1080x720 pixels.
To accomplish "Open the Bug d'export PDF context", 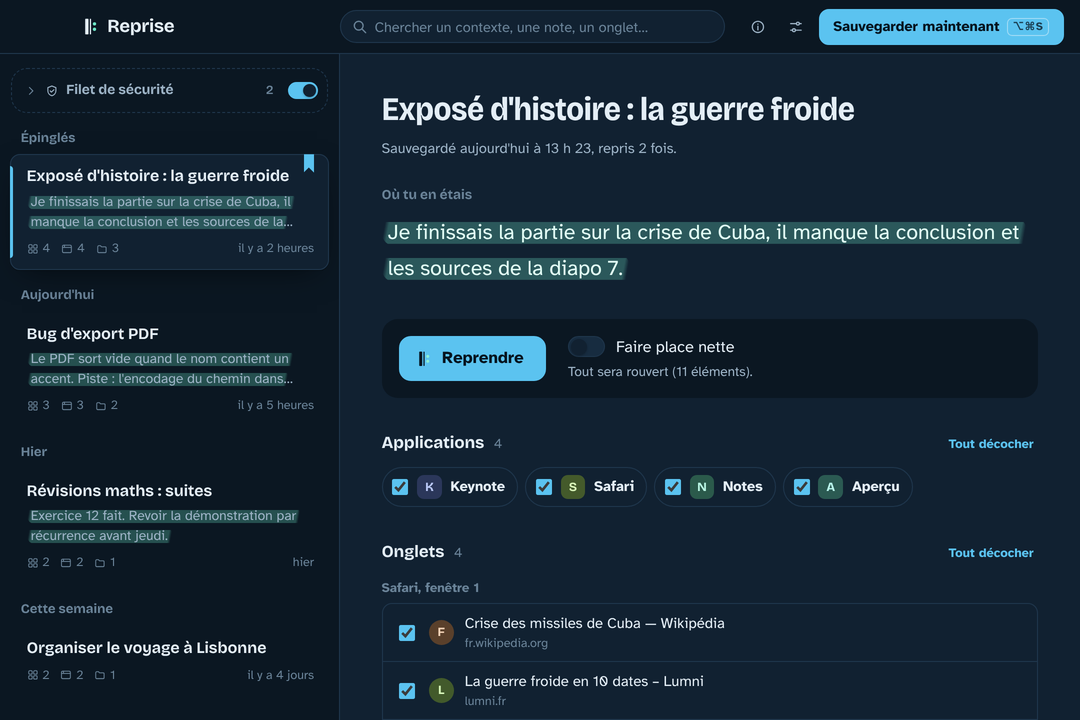I will pos(169,369).
